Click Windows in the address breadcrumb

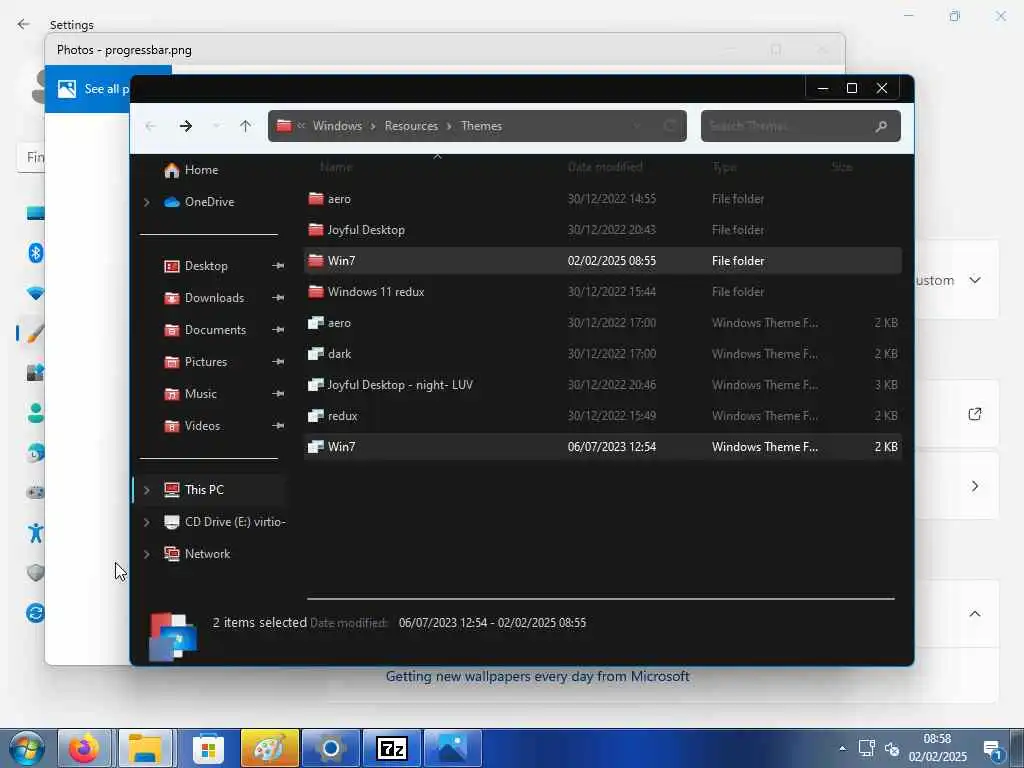pos(337,126)
